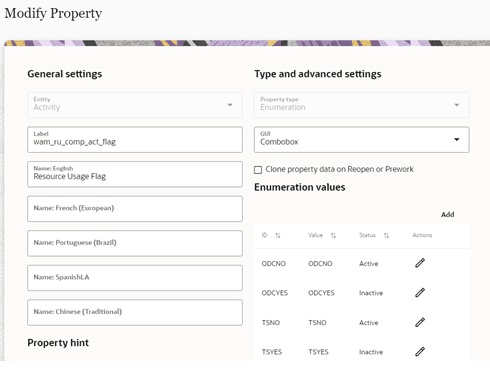Select the TSYES ID cell
Image resolution: width=490 pixels, height=376 pixels.
tap(272, 352)
